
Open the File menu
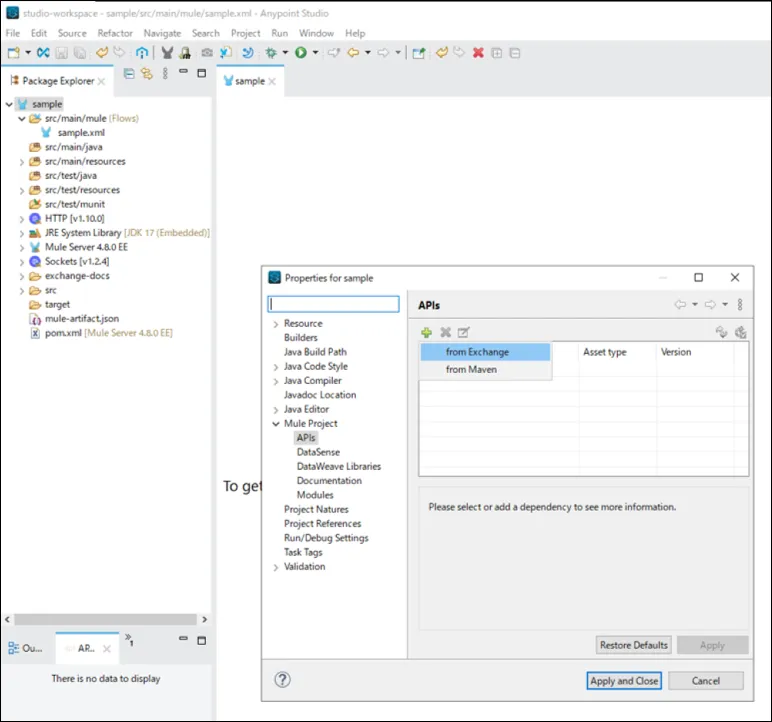(13, 33)
